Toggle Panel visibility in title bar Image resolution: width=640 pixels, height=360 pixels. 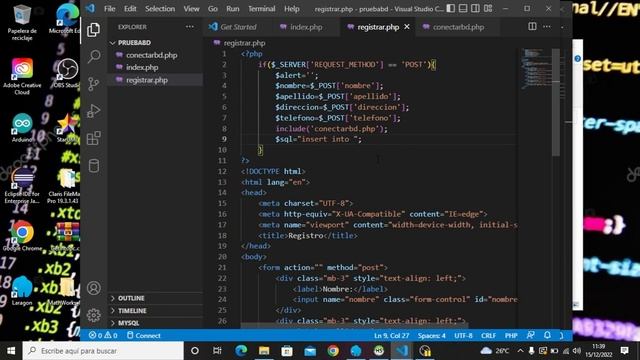[463, 8]
